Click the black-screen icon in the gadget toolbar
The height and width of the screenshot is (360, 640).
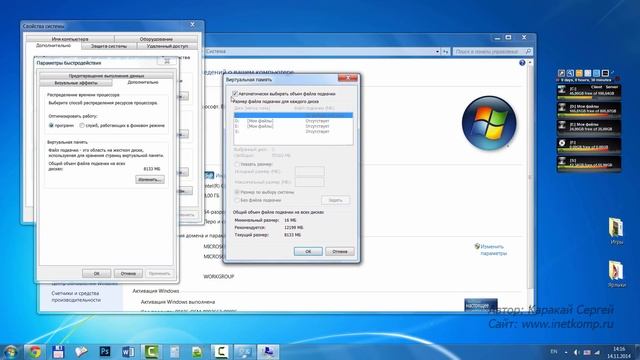pyautogui.click(x=605, y=73)
